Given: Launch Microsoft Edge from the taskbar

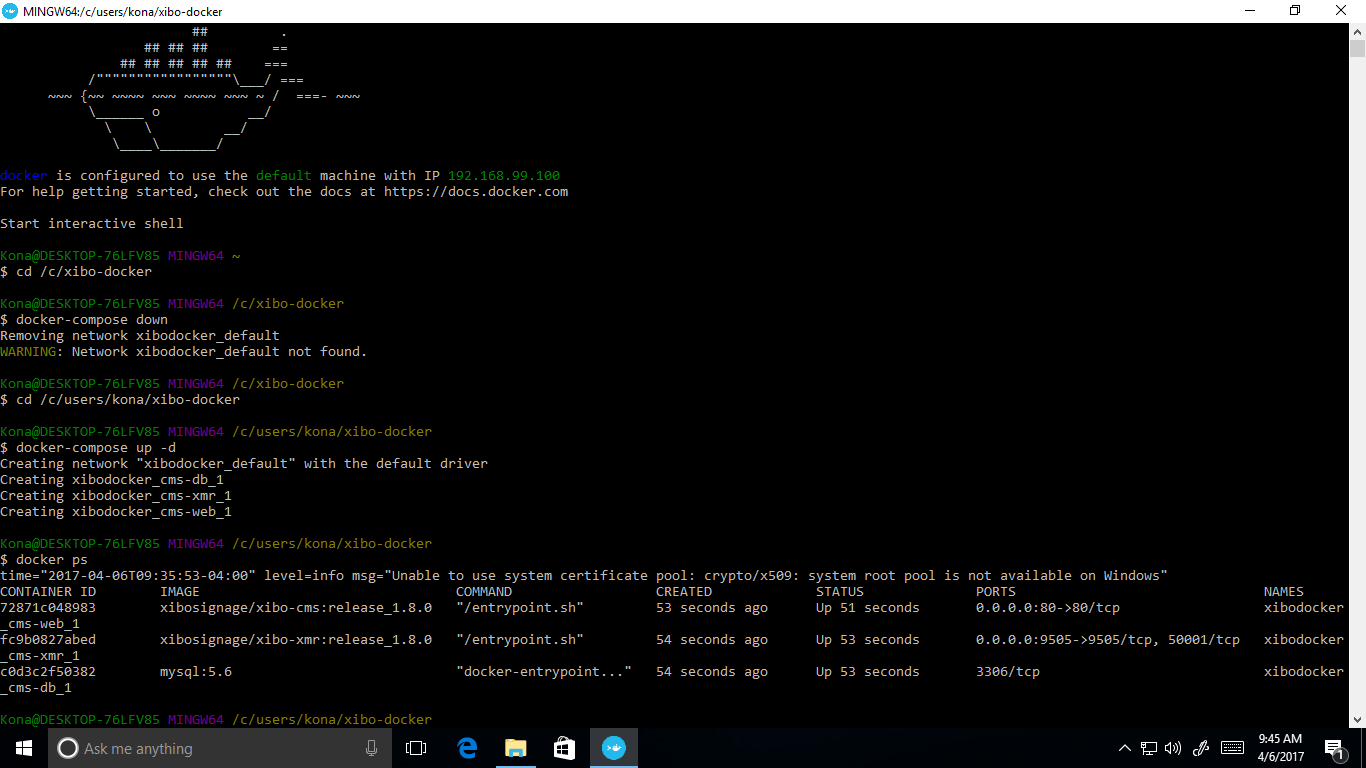Looking at the screenshot, I should (x=466, y=748).
